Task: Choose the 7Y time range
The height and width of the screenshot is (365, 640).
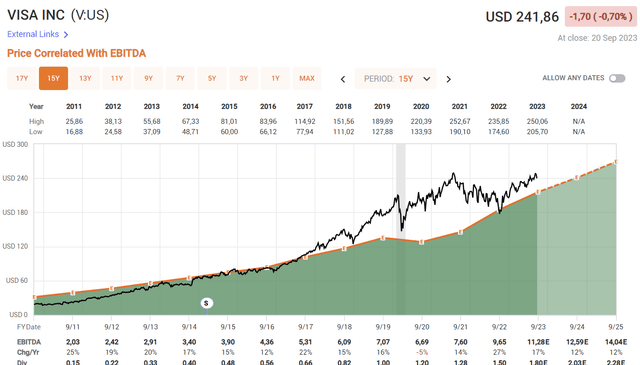Action: 180,78
